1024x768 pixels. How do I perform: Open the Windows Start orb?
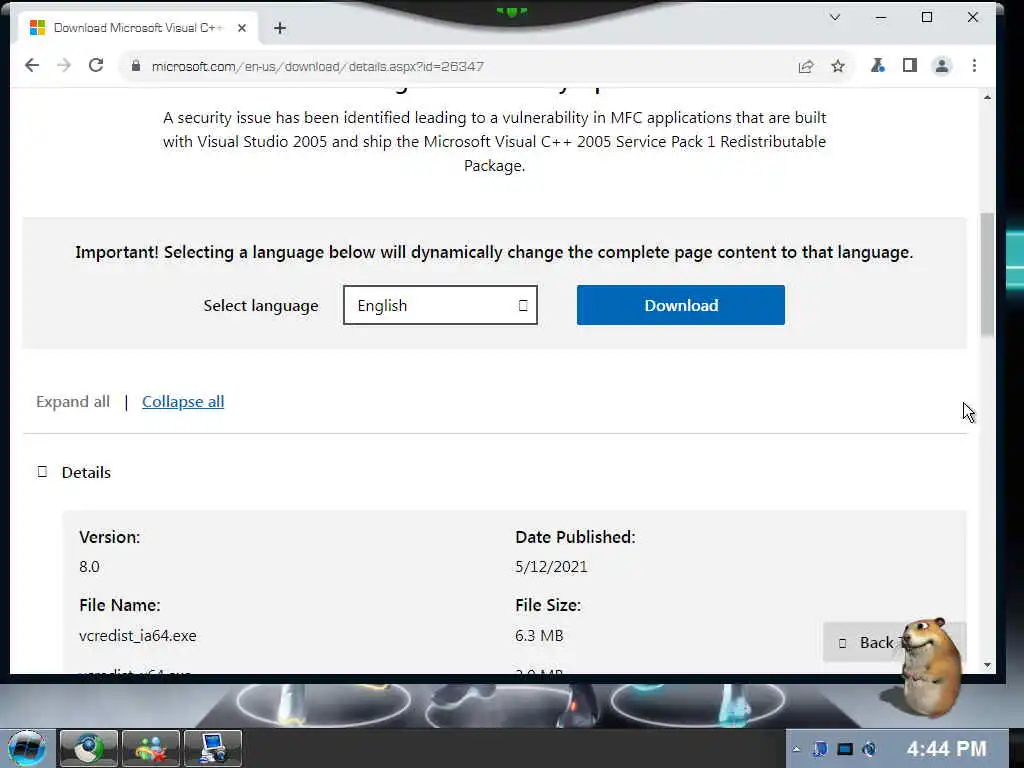click(x=27, y=748)
